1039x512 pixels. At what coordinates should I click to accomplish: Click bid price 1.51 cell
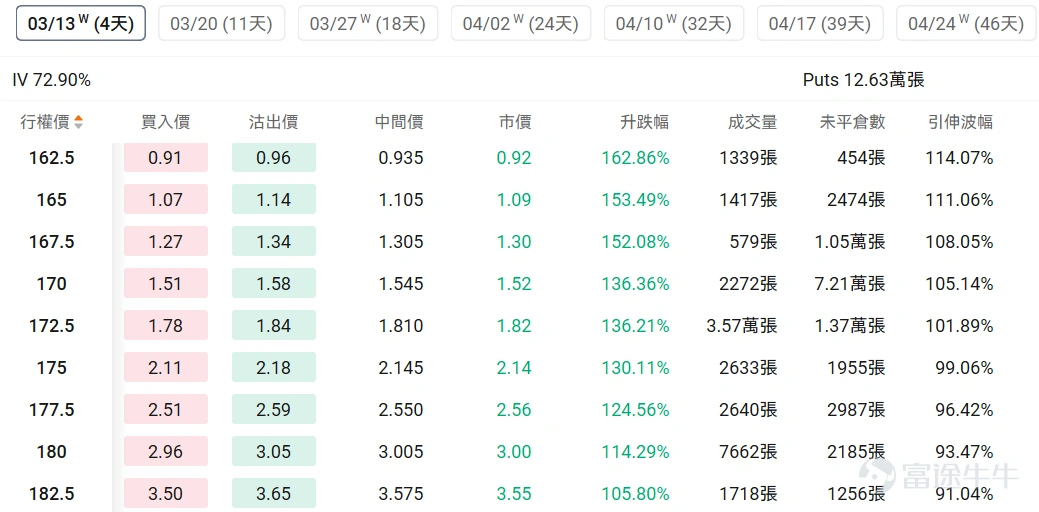pos(166,283)
